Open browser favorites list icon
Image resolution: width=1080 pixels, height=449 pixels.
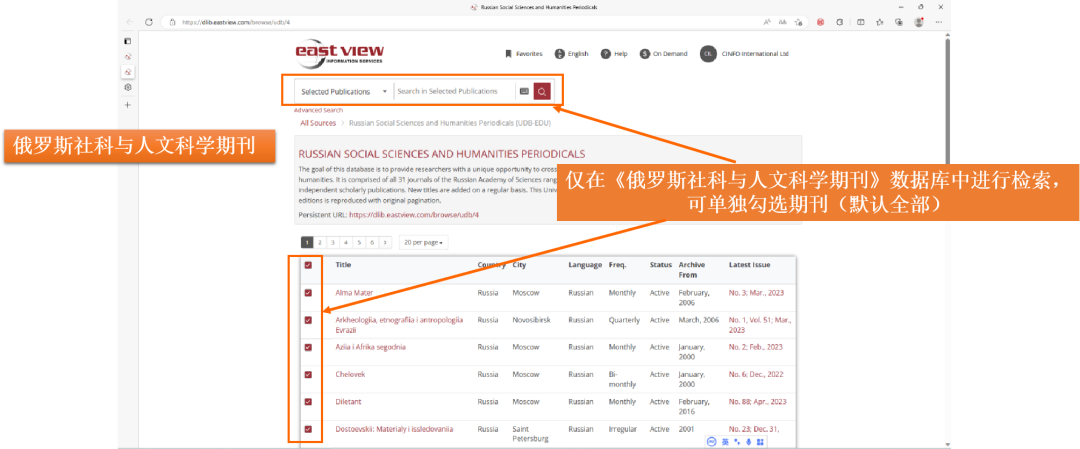880,22
